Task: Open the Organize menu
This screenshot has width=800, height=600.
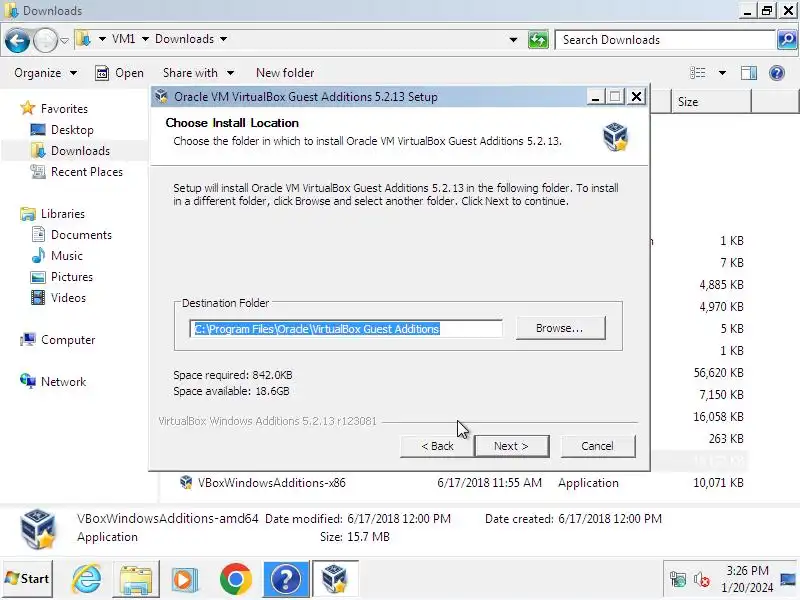Action: click(x=45, y=73)
